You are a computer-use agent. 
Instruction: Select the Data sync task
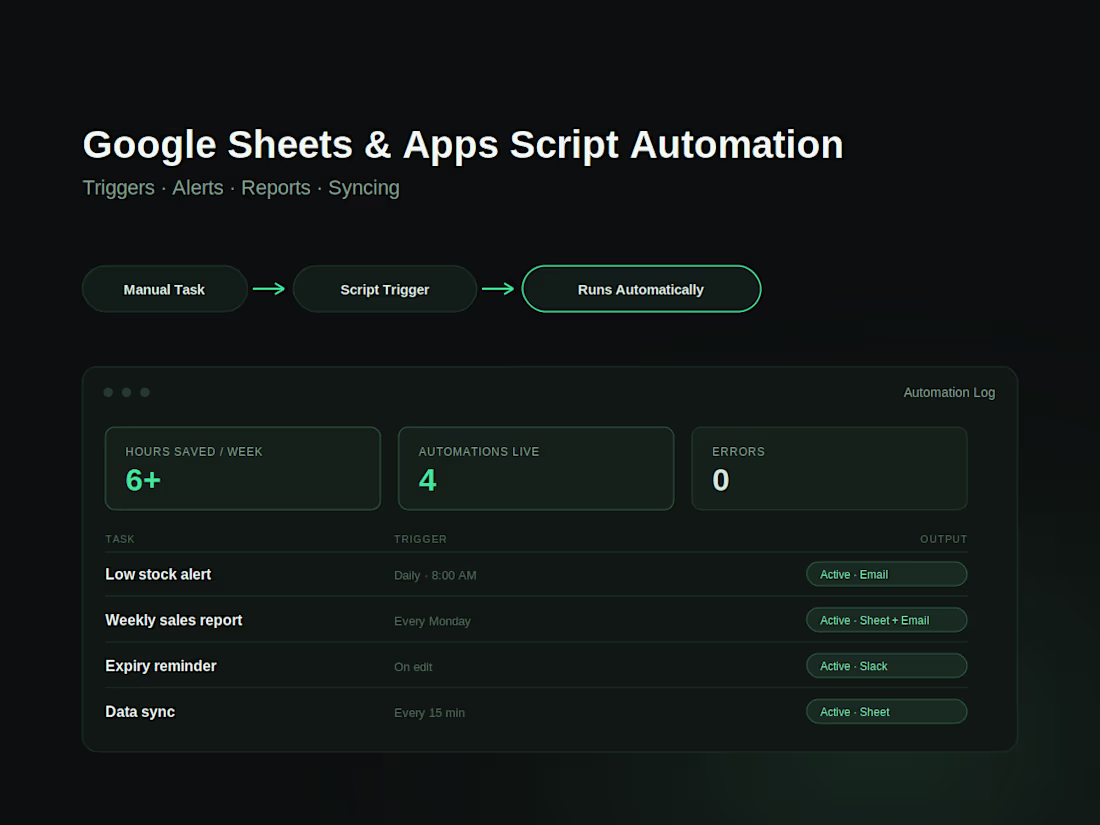point(140,712)
